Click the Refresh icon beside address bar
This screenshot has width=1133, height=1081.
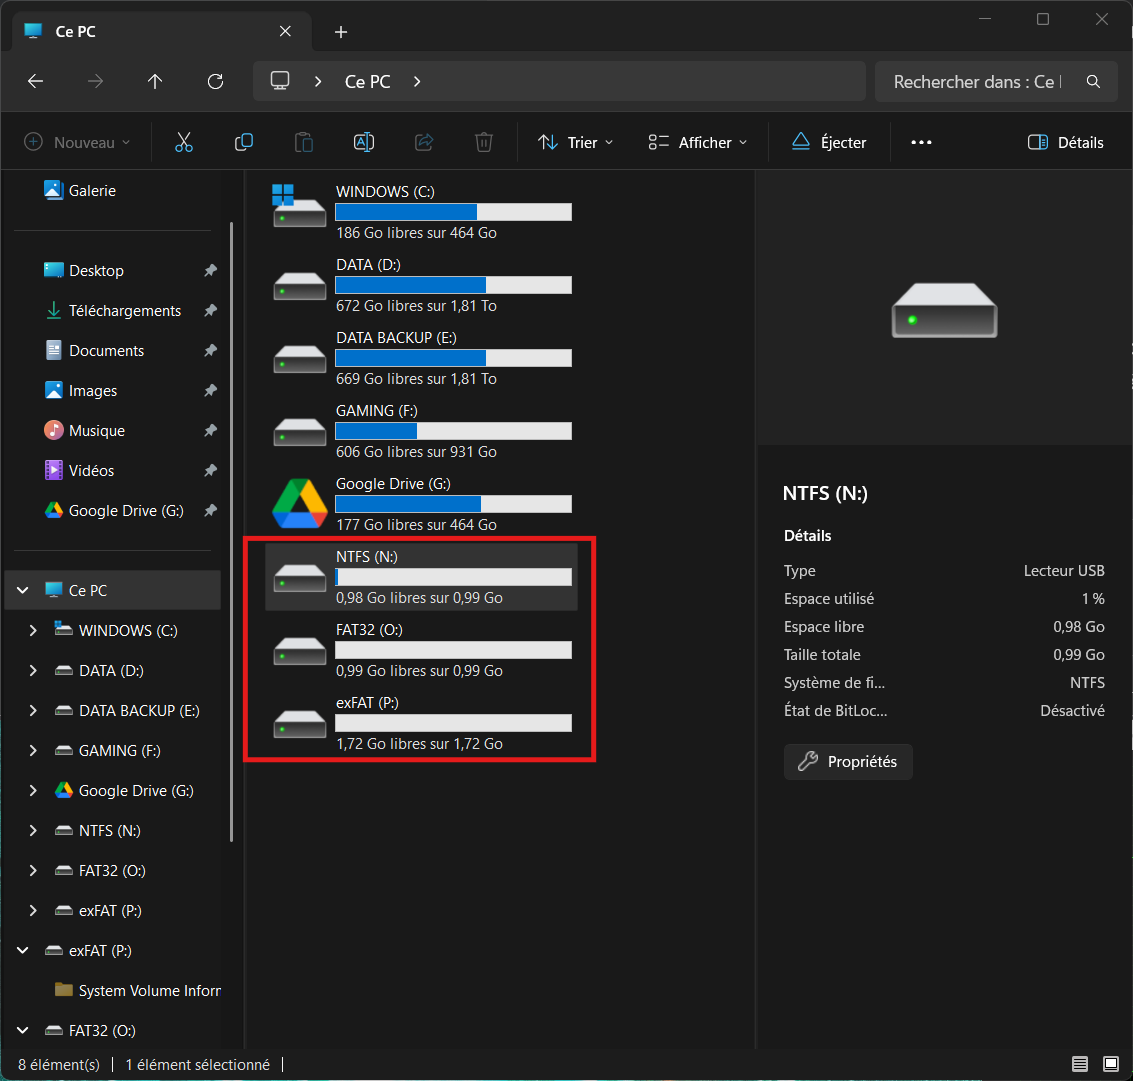pos(215,82)
